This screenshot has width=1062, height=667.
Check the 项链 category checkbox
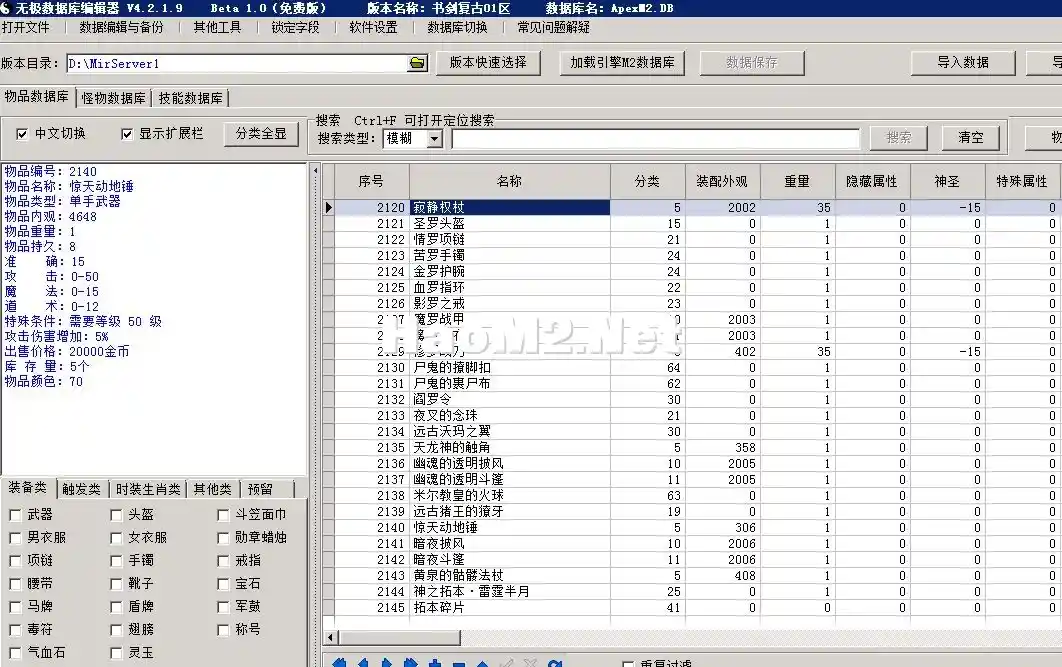tap(15, 561)
